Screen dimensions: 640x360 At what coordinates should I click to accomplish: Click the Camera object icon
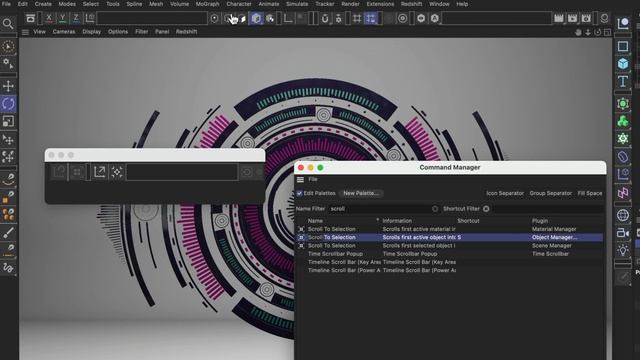[x=623, y=233]
